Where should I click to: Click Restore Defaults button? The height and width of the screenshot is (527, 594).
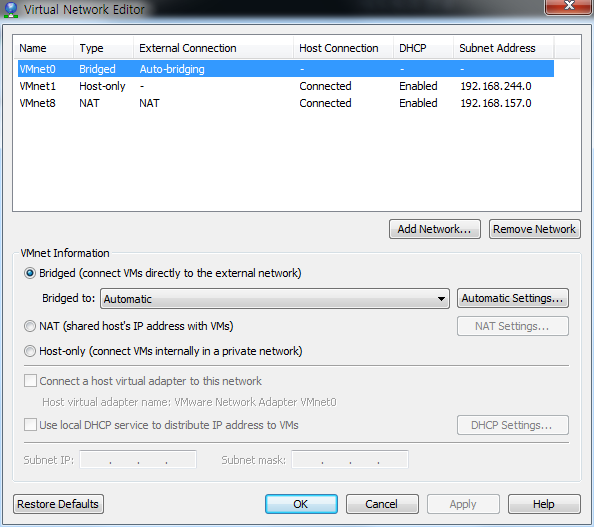(x=58, y=504)
